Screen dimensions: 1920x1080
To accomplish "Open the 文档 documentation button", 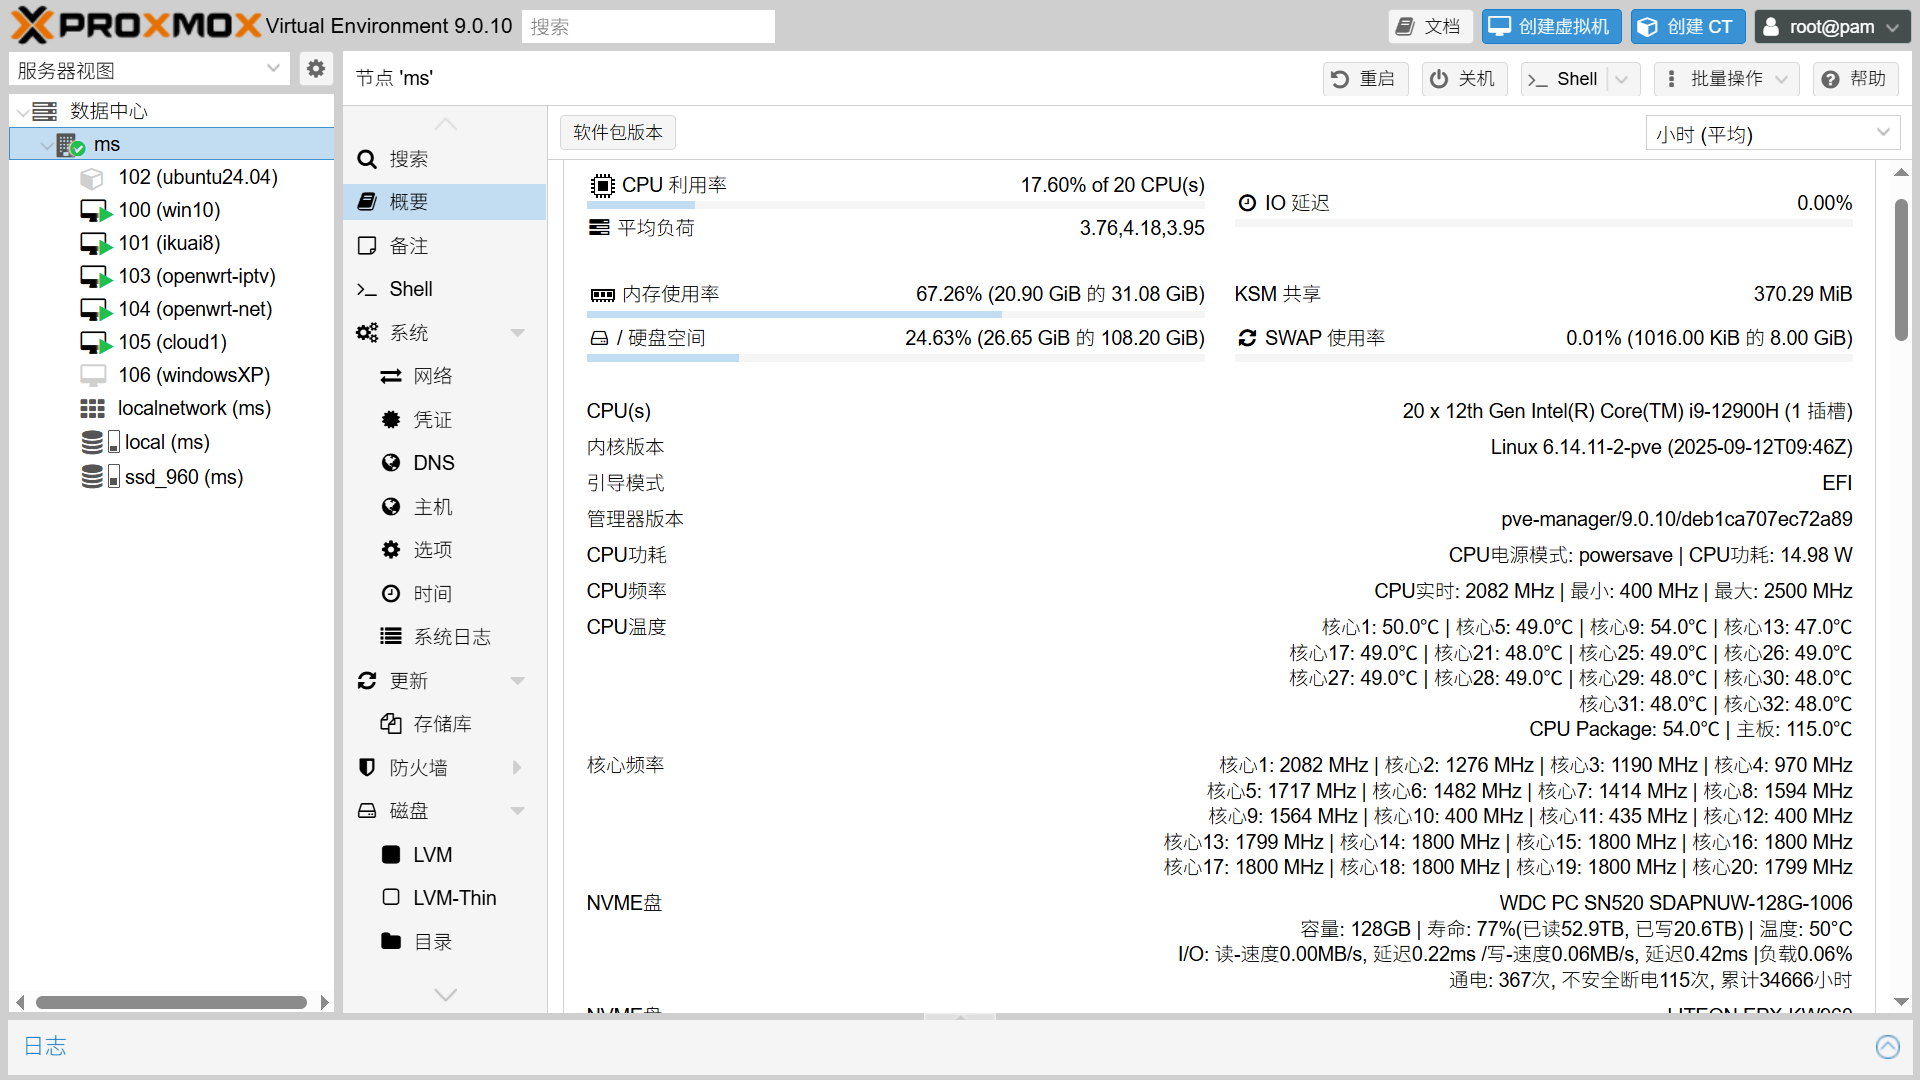I will pyautogui.click(x=1429, y=27).
